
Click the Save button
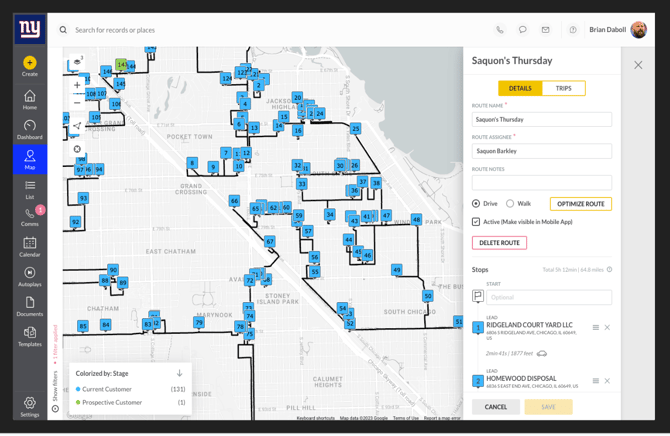coord(548,407)
